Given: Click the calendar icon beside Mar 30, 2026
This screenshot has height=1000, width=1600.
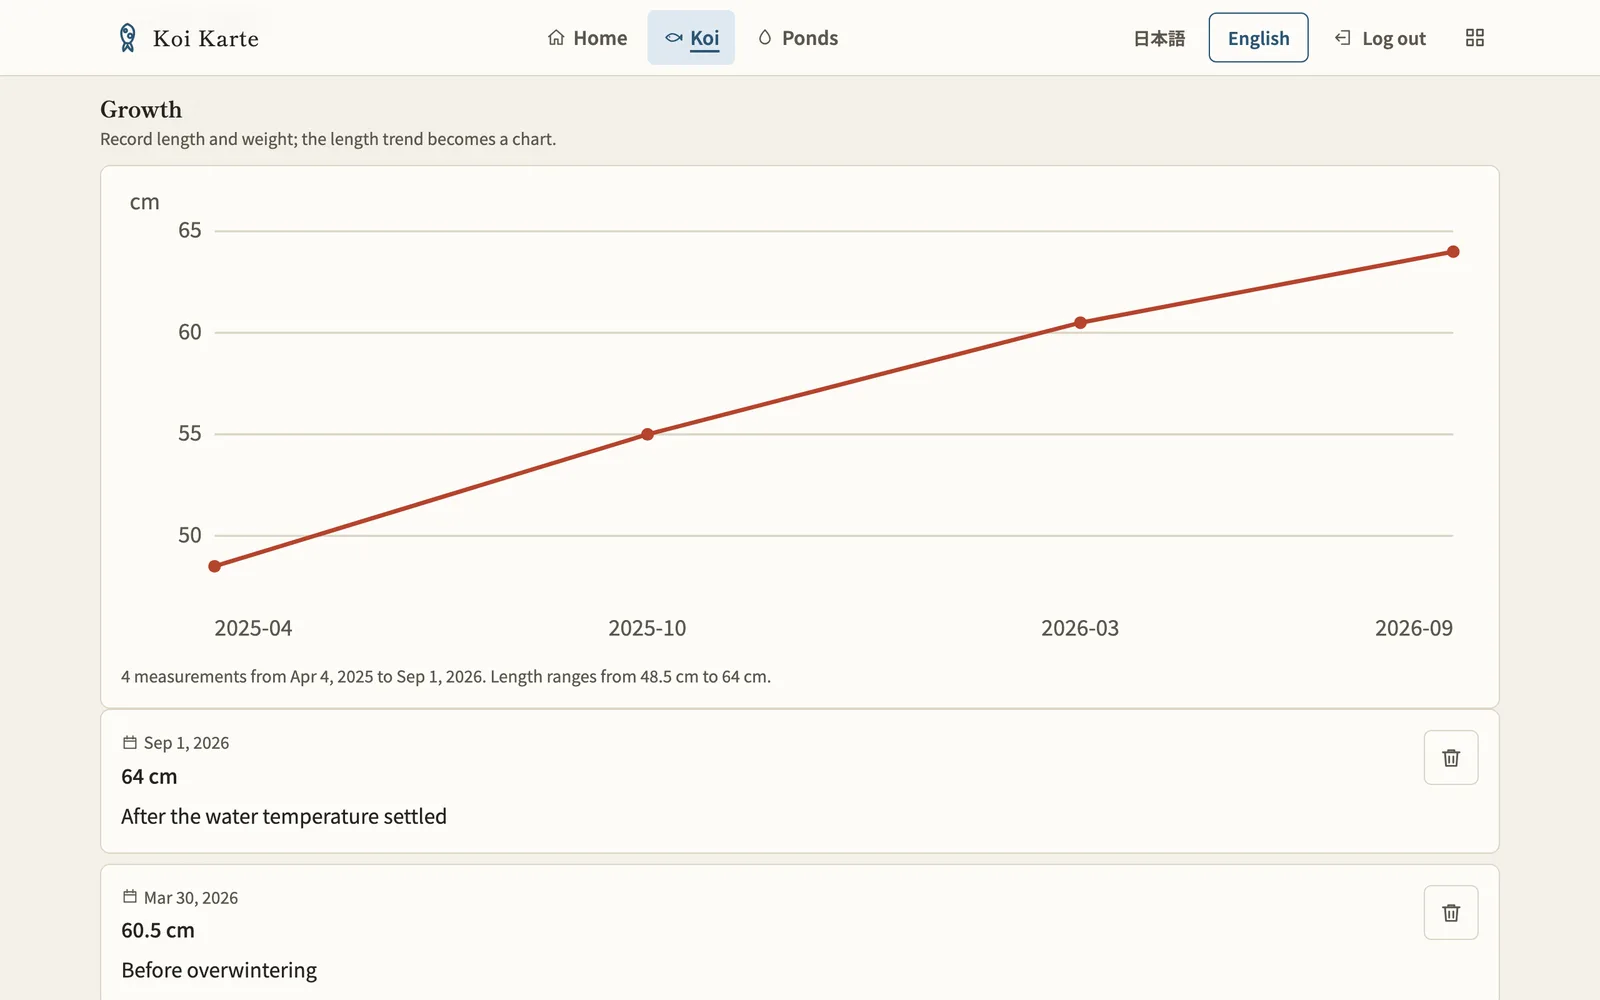Looking at the screenshot, I should (x=130, y=897).
